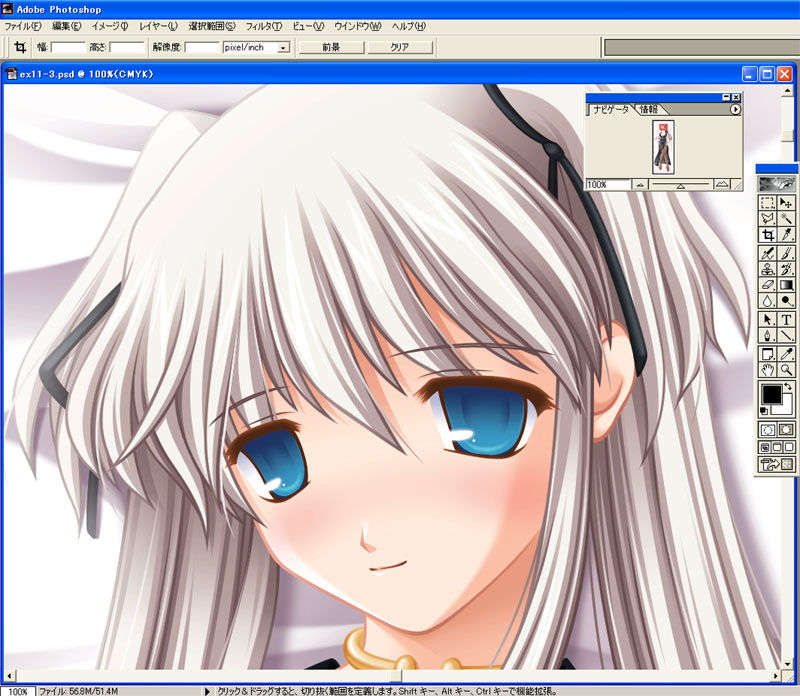Select the Blur tool
Screen dimensions: 800x696
(767, 301)
